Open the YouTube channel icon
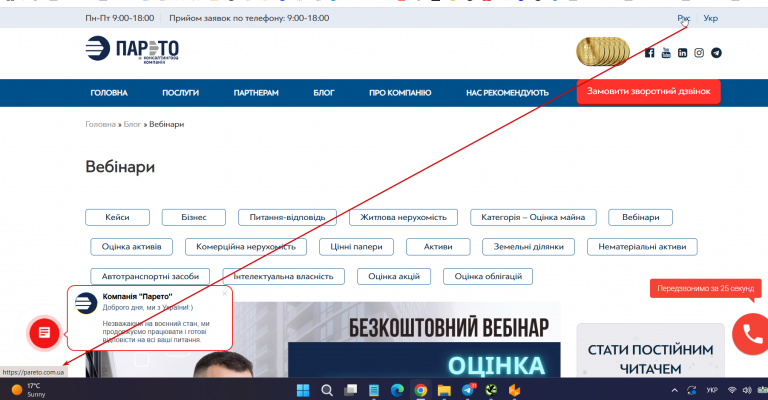 point(666,52)
